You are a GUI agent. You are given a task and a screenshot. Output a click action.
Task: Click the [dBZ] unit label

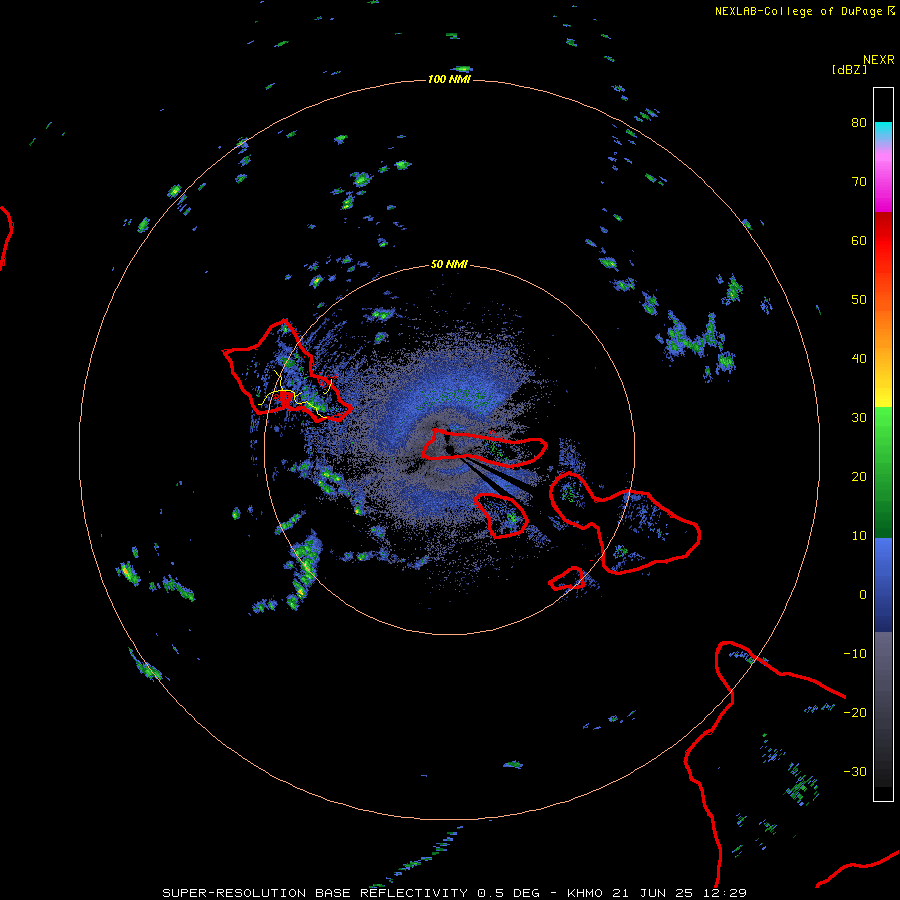click(849, 69)
